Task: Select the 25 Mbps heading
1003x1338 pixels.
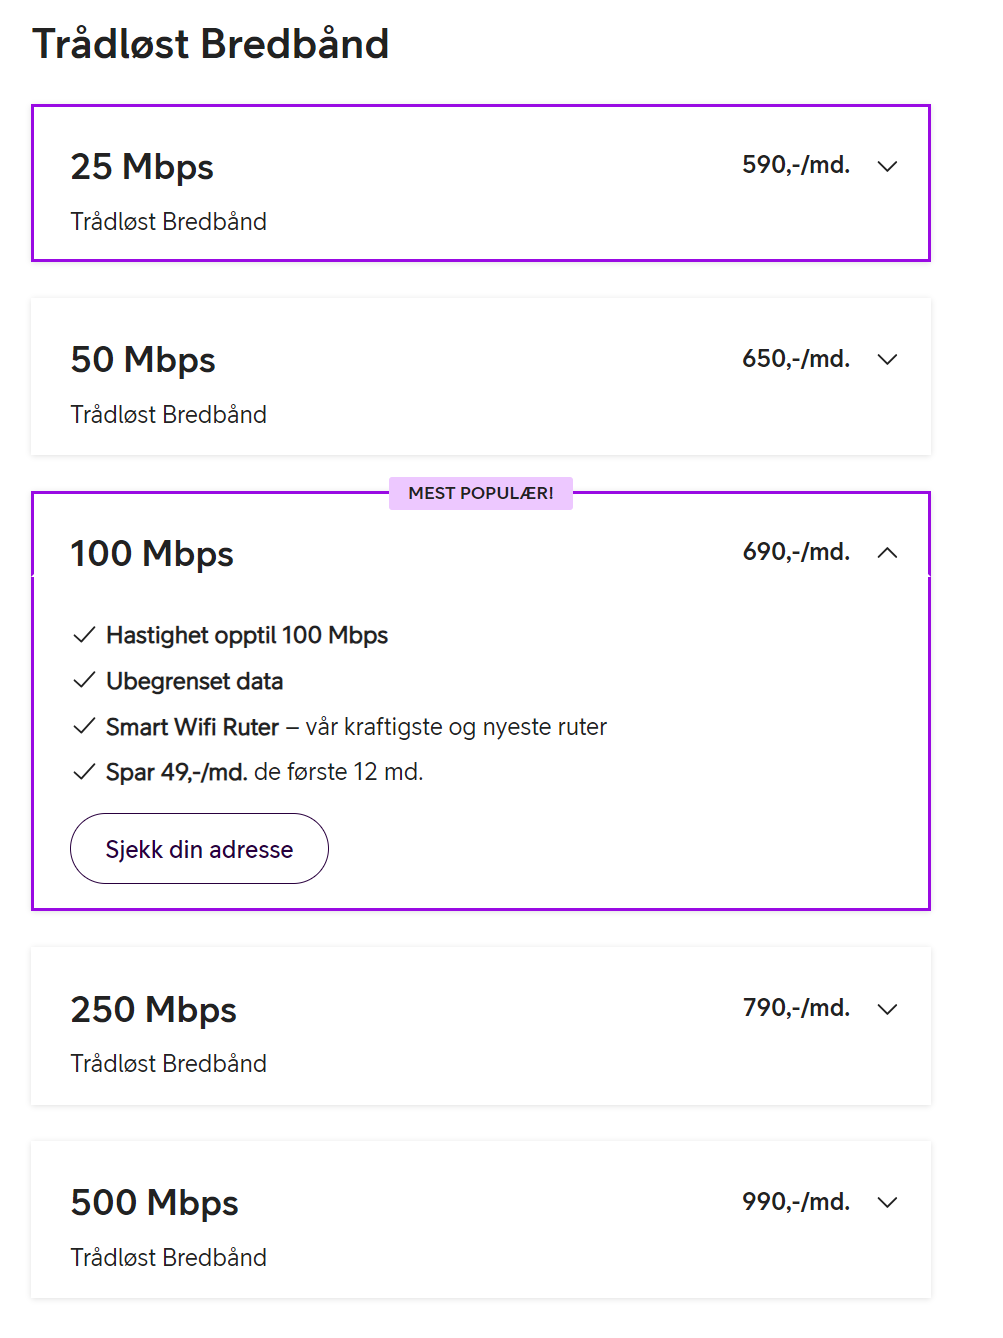Action: click(142, 167)
